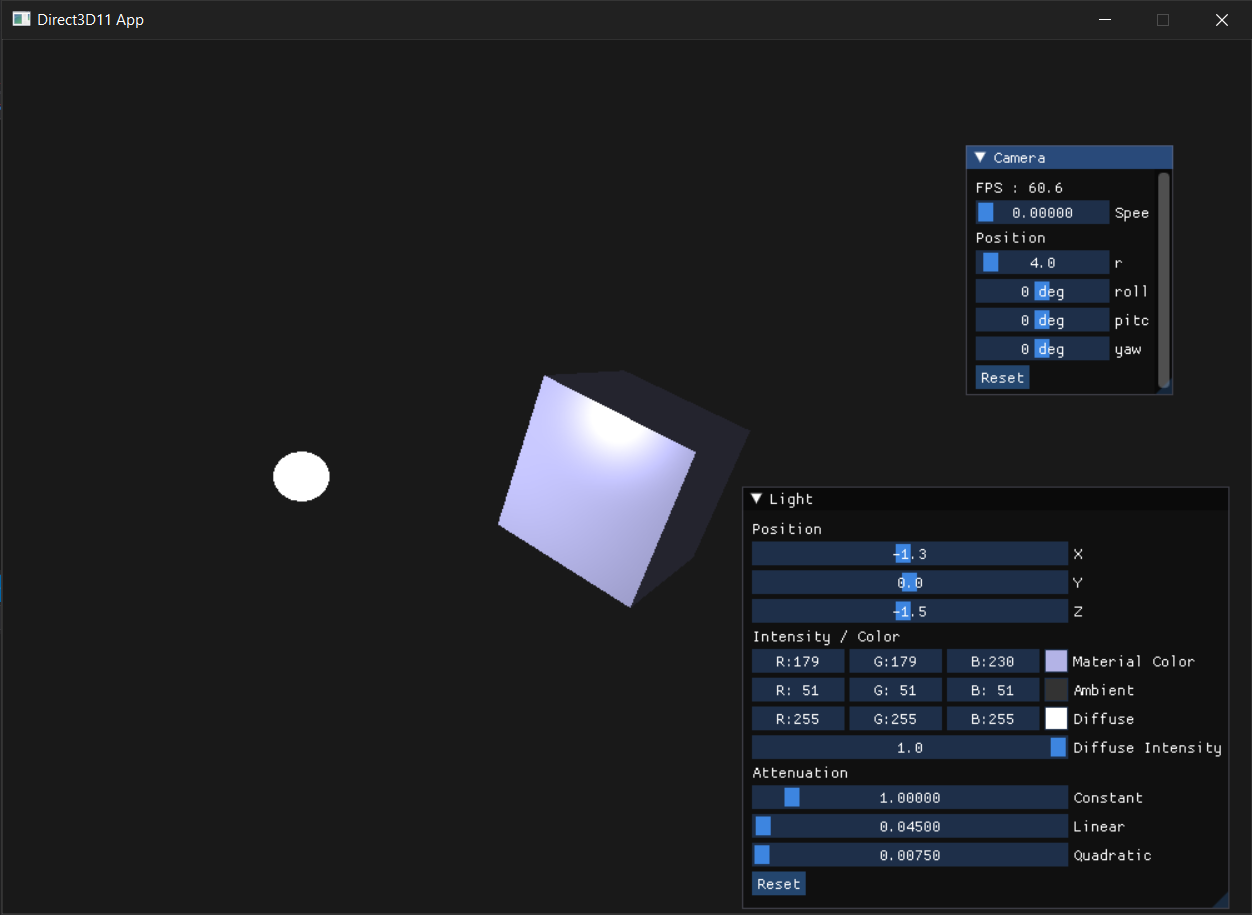Viewport: 1252px width, 915px height.
Task: Click the Diffuse Intensity slider
Action: click(910, 747)
